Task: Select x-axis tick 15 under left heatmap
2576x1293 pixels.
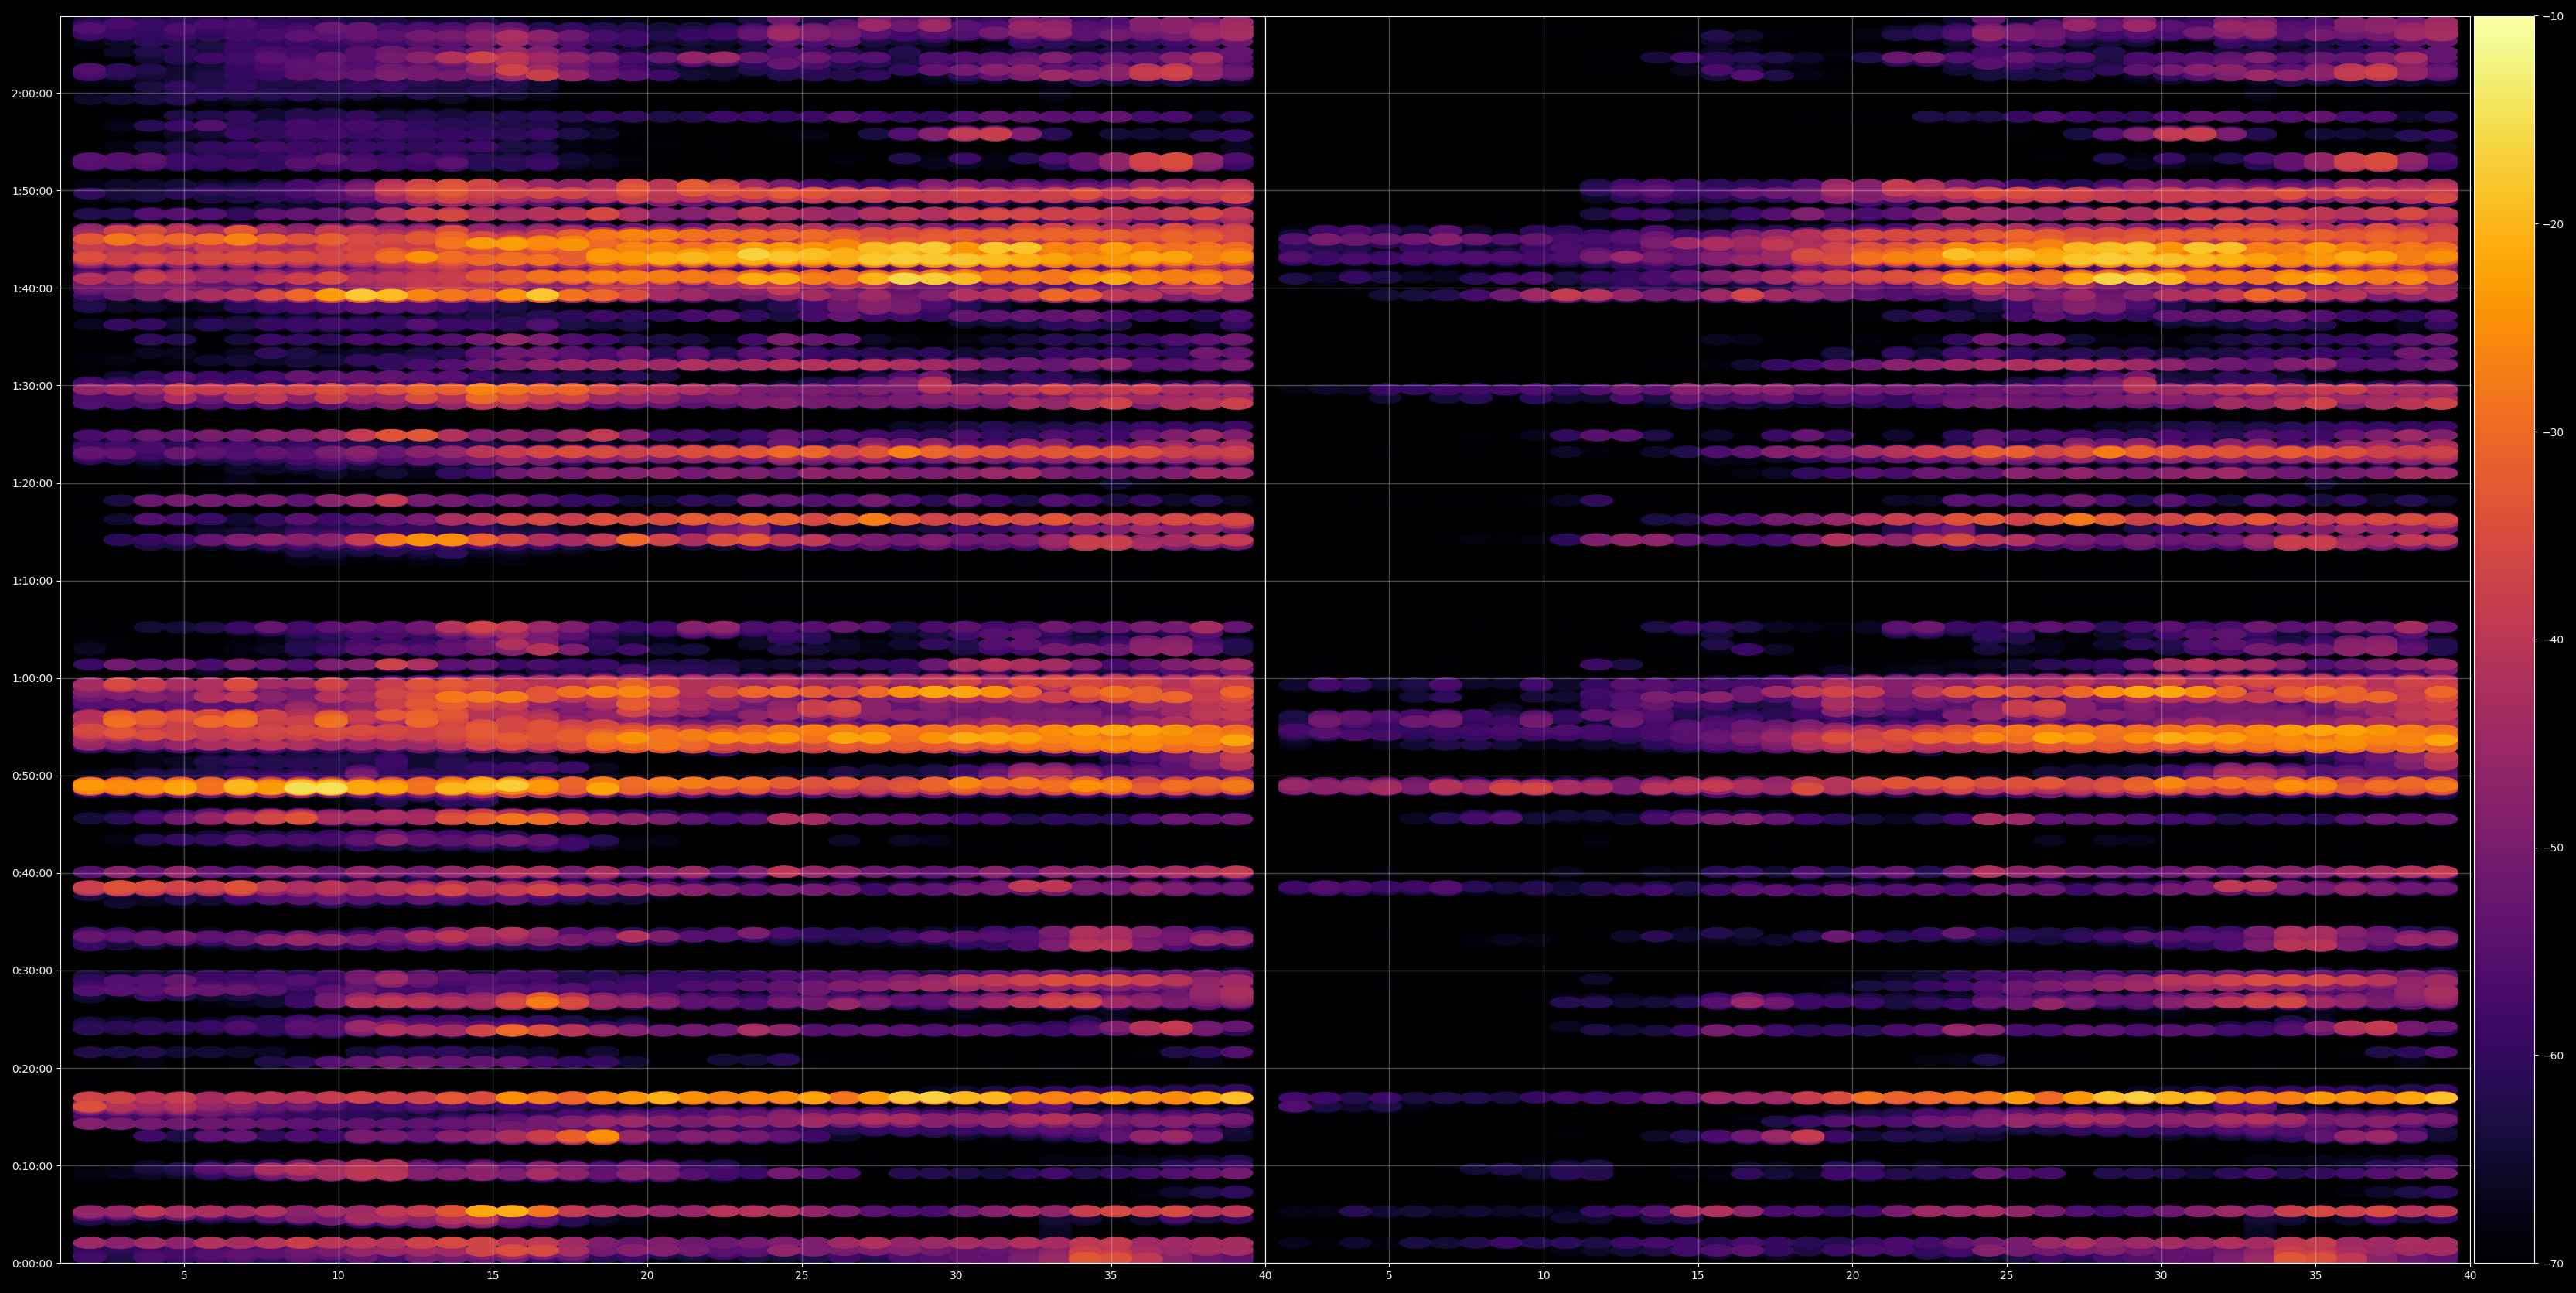Action: pyautogui.click(x=493, y=1276)
